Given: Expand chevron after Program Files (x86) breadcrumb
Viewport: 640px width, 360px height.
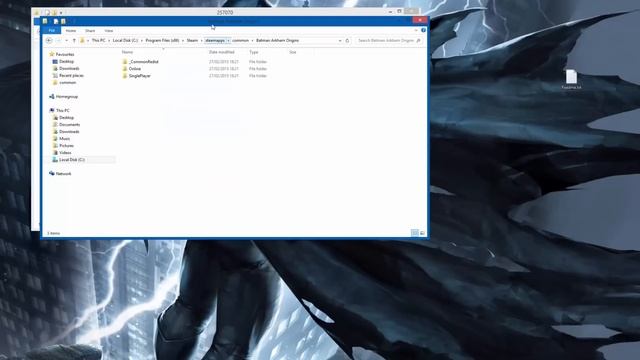Looking at the screenshot, I should [183, 40].
